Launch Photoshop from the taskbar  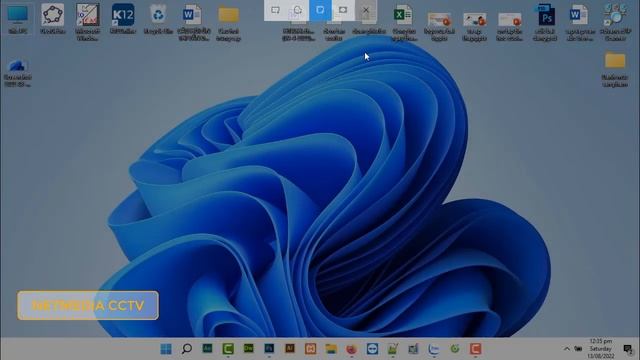[269, 349]
